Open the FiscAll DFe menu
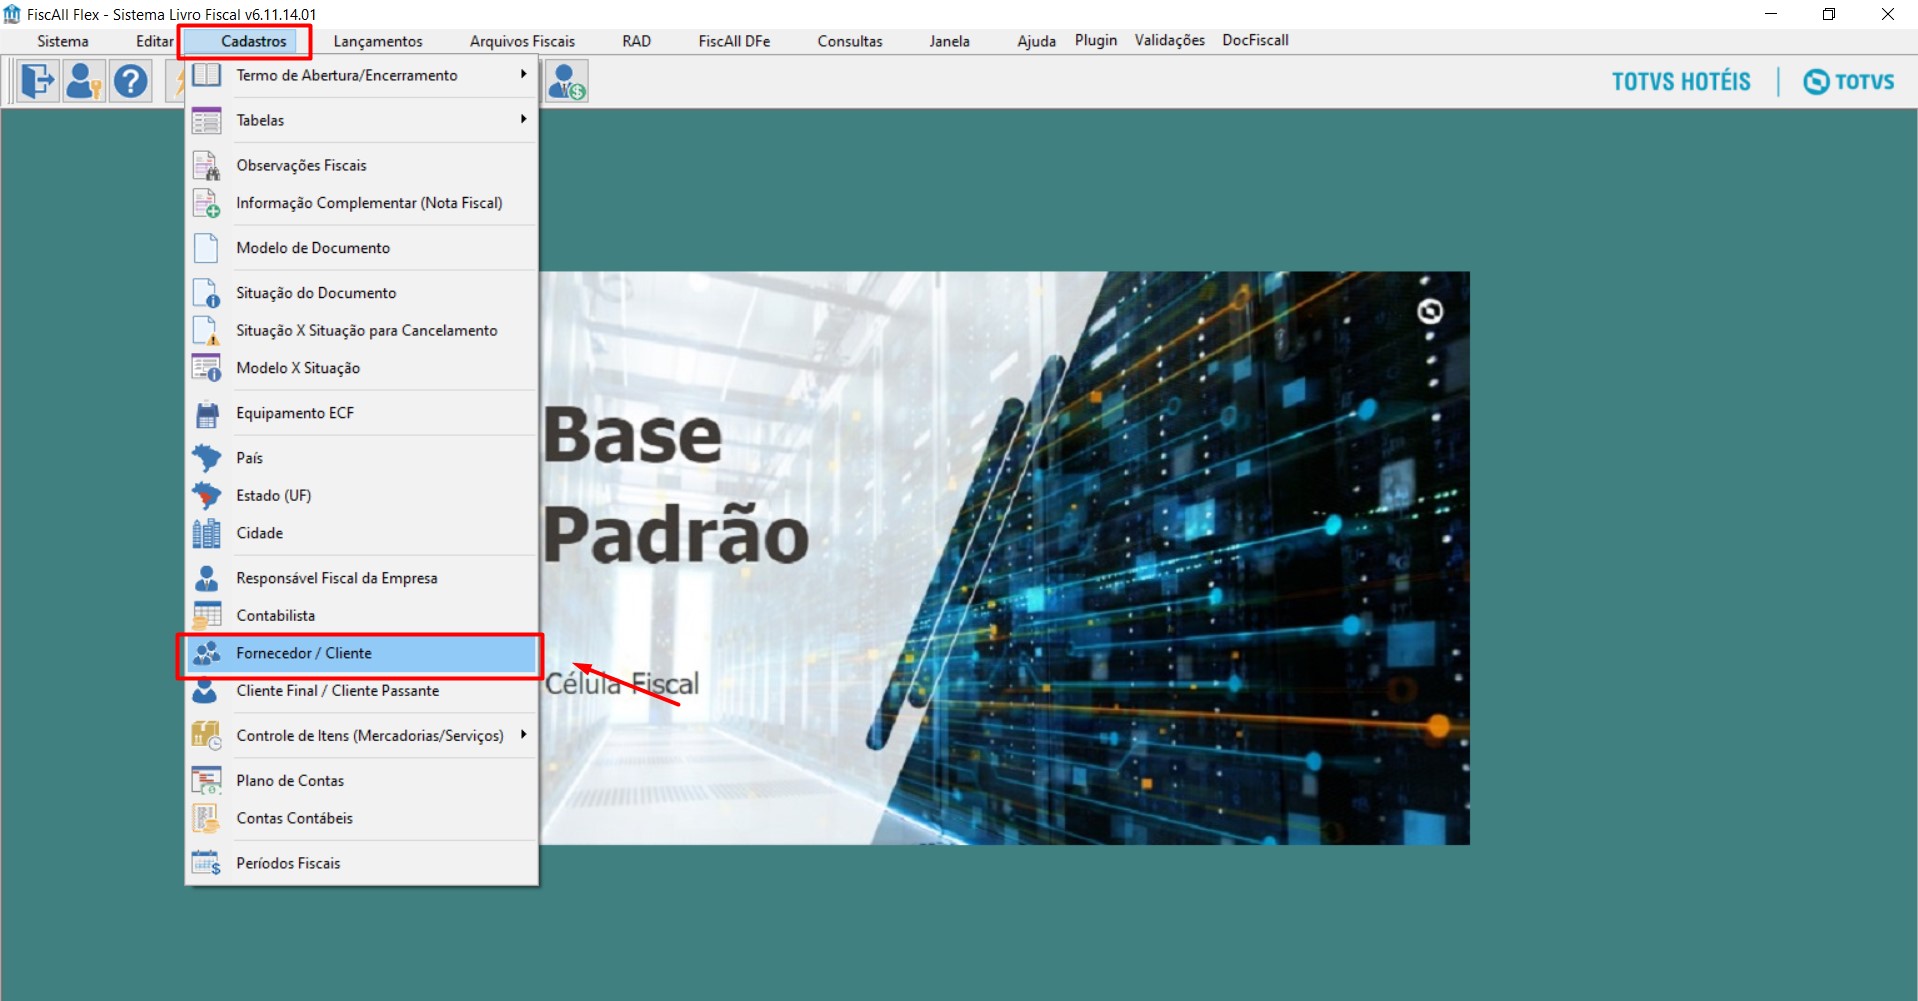 click(x=734, y=41)
